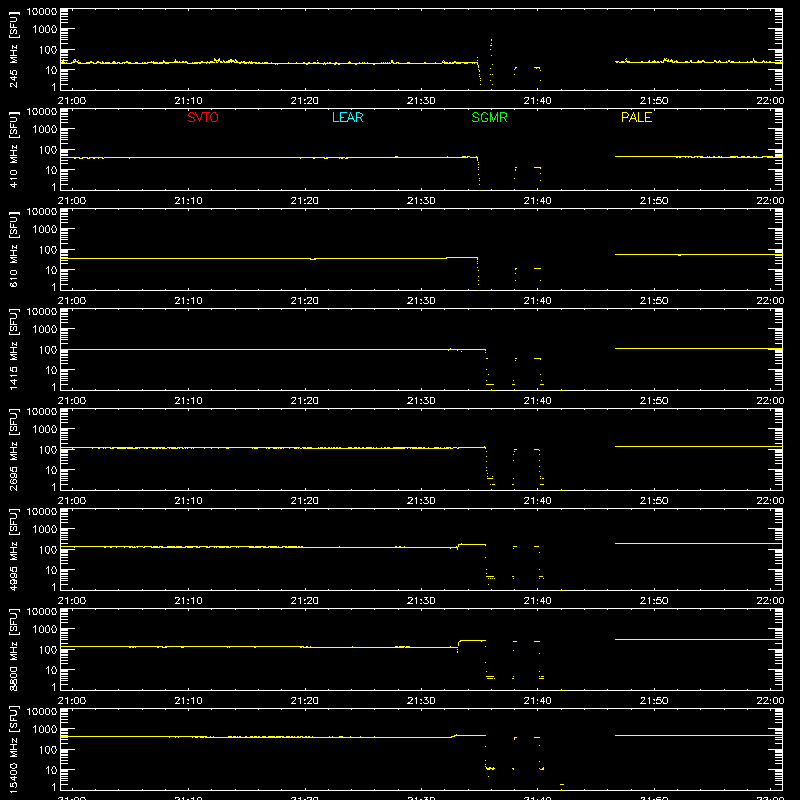This screenshot has height=800, width=800.
Task: Click the 21:40 tick under the 245 MHz plot
Action: tap(537, 101)
